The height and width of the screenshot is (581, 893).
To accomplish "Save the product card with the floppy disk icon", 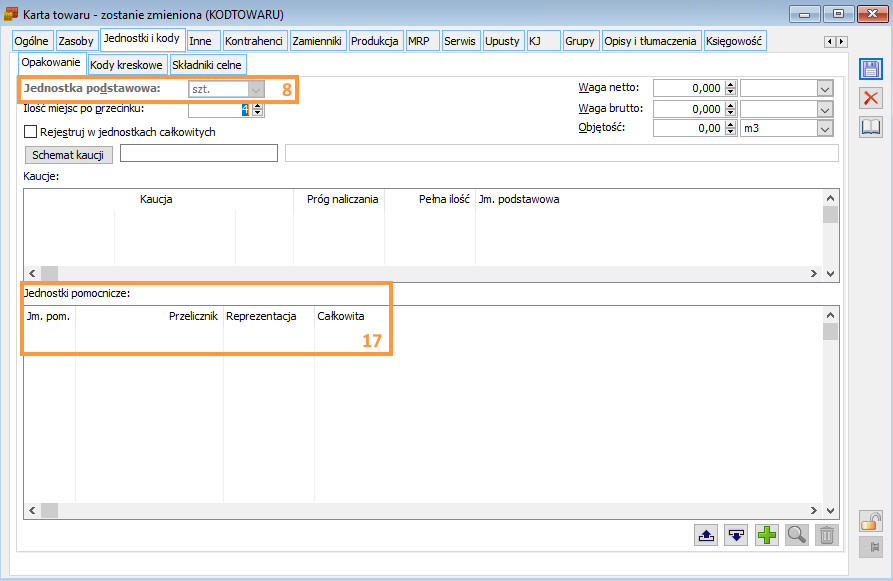I will (871, 69).
